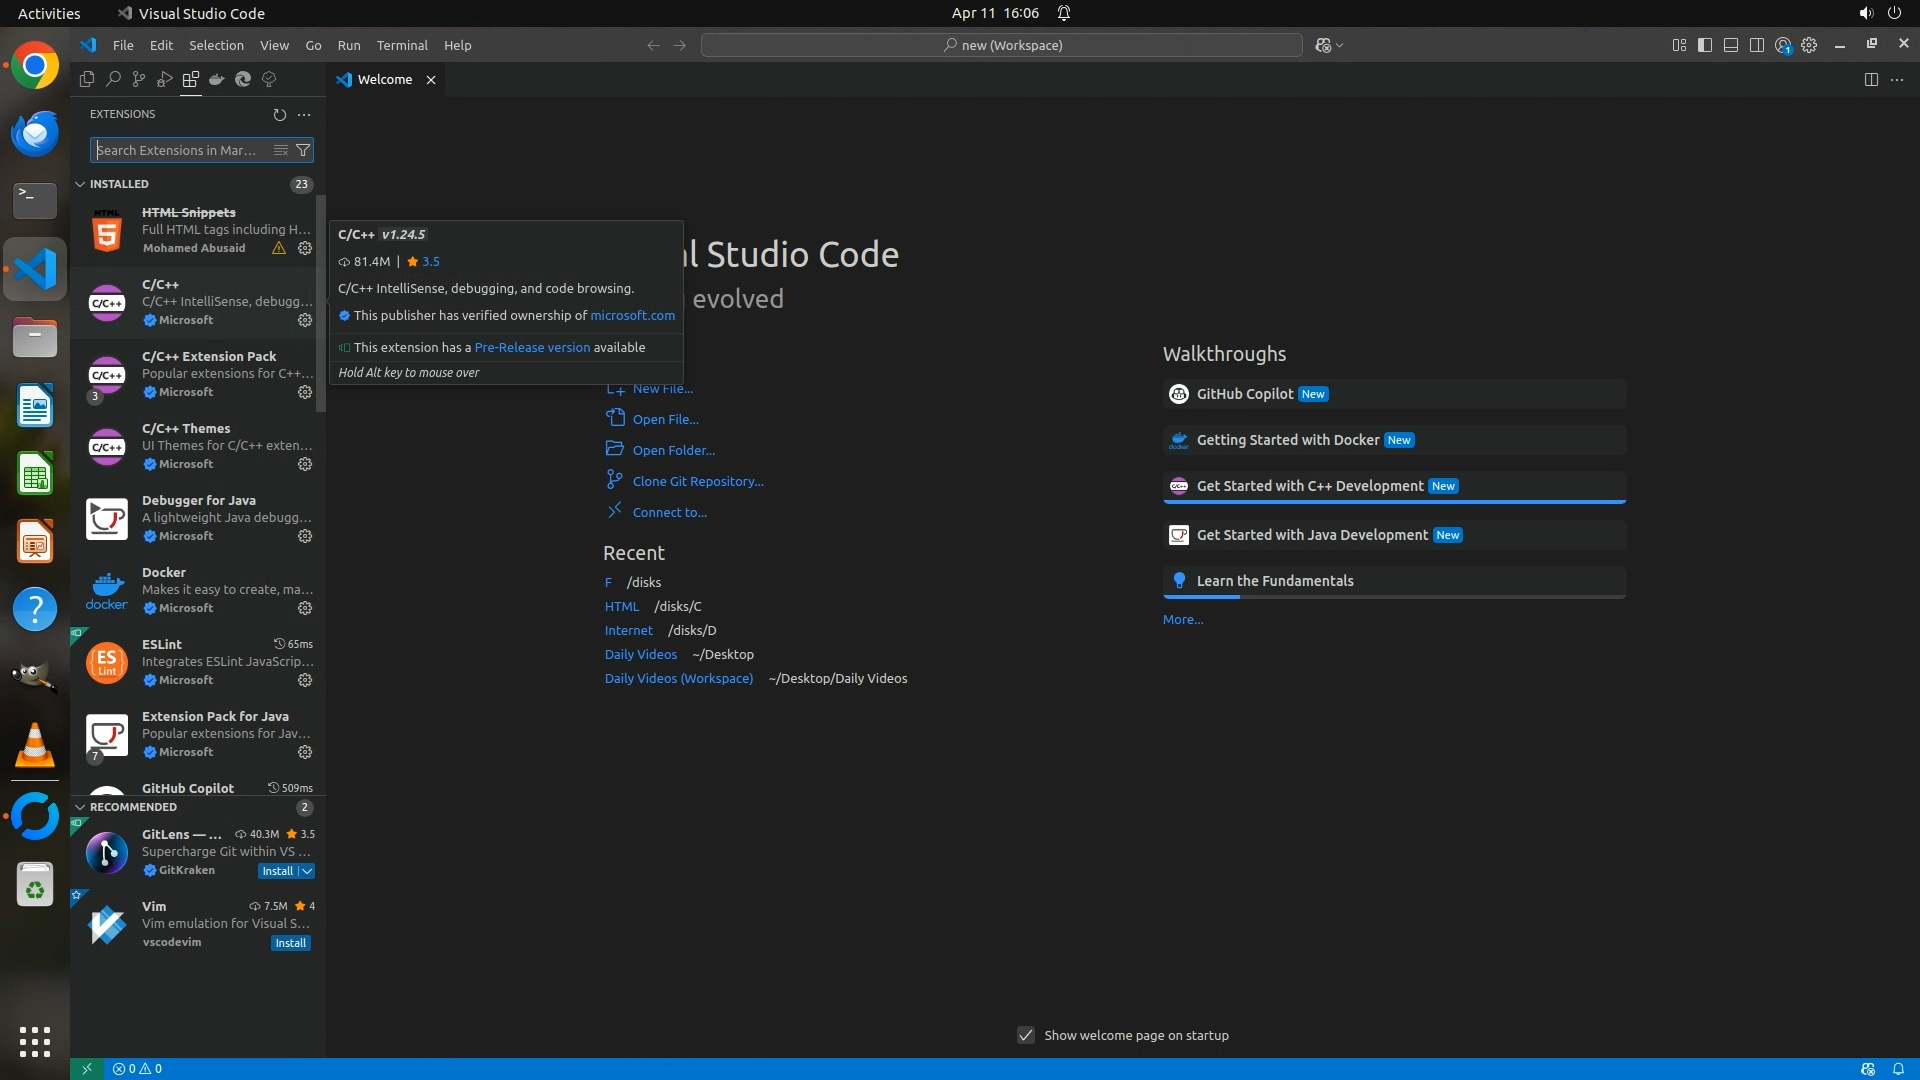Click the Clone Git Repository link
The image size is (1920, 1080).
click(697, 481)
